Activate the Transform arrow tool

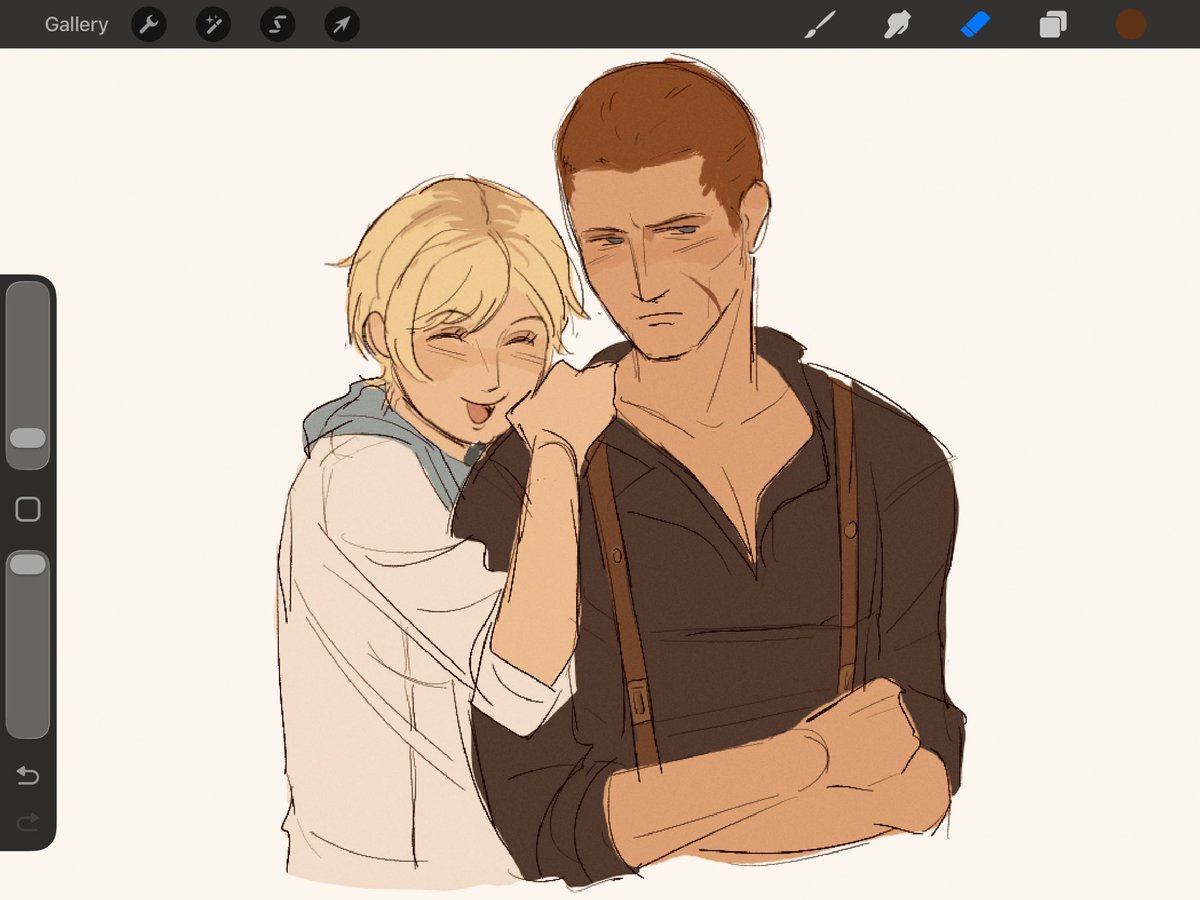point(342,25)
